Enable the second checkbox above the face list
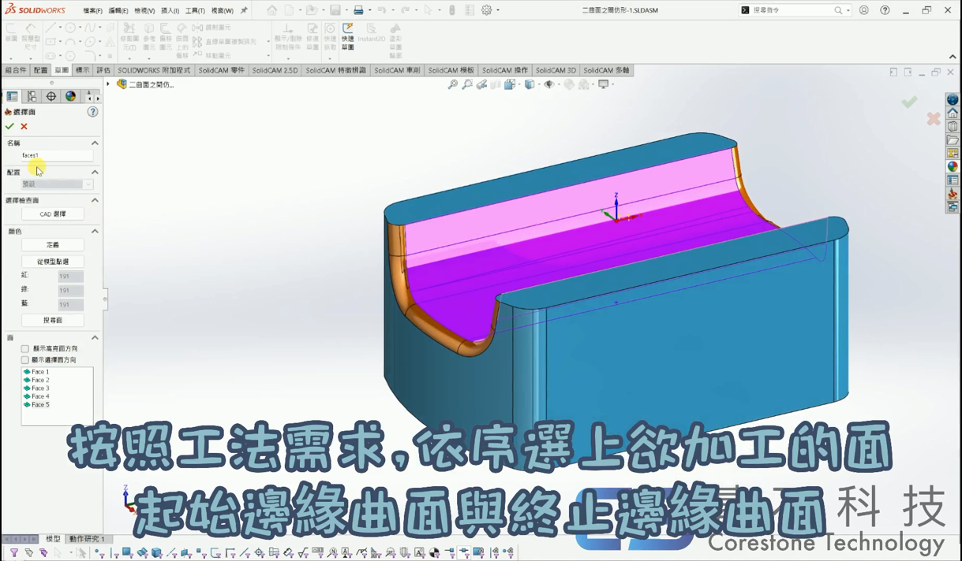The image size is (962, 561). click(x=25, y=360)
